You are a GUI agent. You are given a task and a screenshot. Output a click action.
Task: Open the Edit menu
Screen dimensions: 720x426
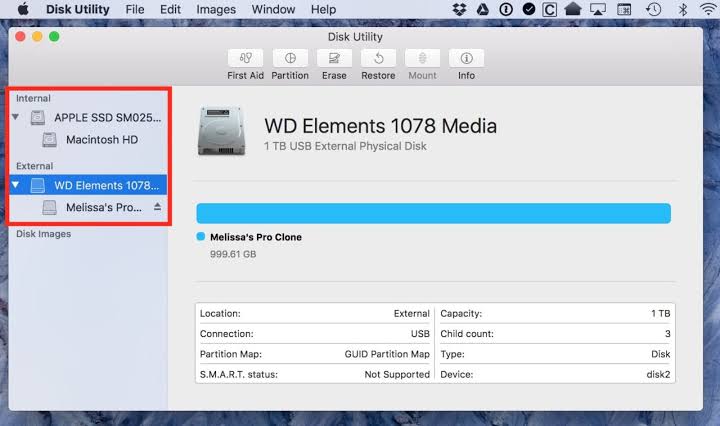170,9
